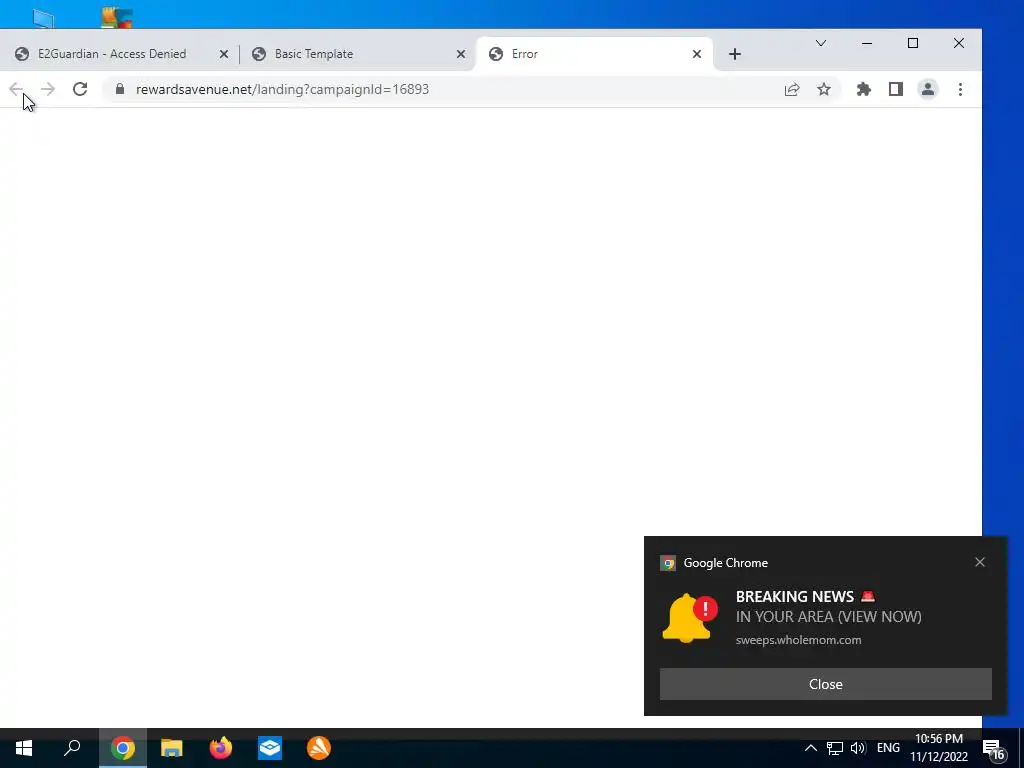
Task: Open Action Center notifications icon
Action: (993, 748)
